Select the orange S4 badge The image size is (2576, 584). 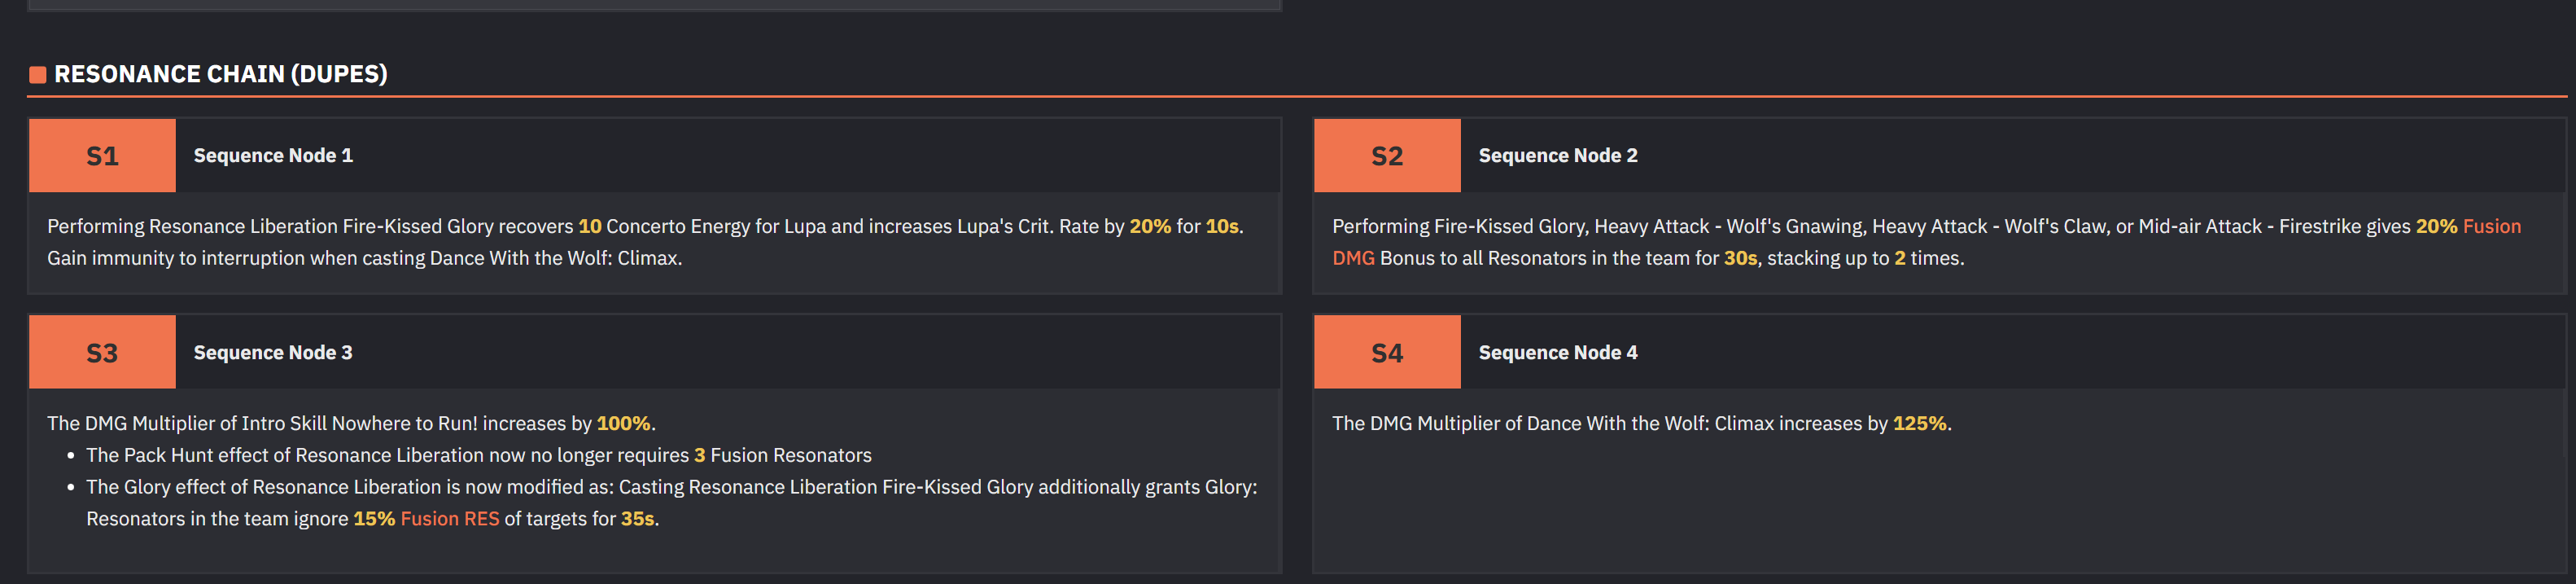(1387, 353)
